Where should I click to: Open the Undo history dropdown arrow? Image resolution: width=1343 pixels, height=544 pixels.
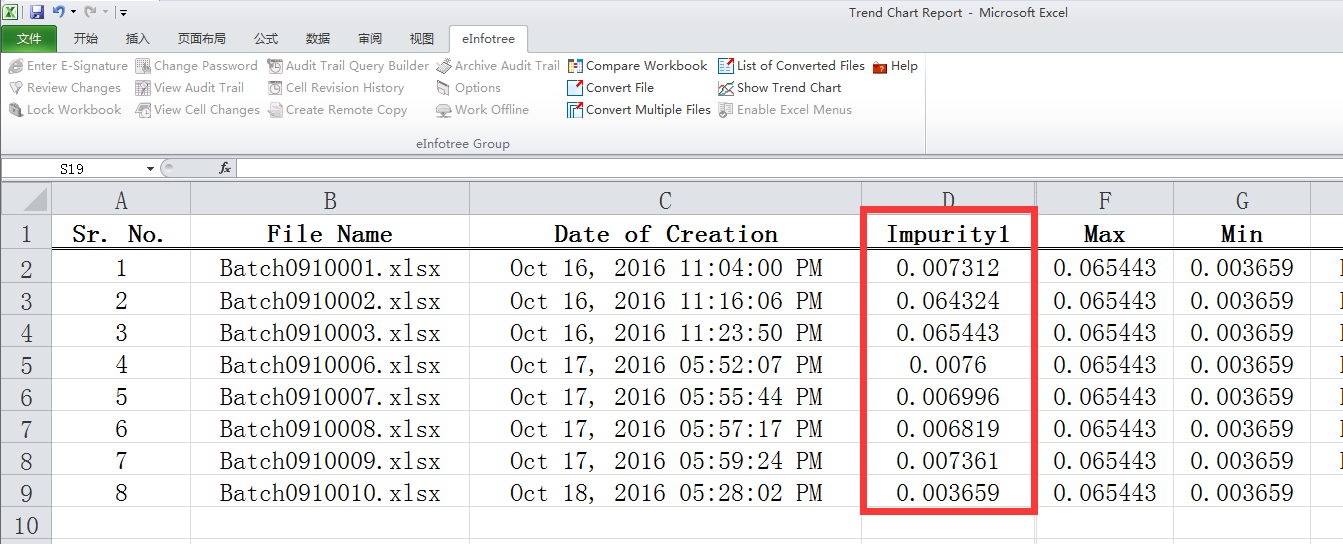(x=73, y=13)
